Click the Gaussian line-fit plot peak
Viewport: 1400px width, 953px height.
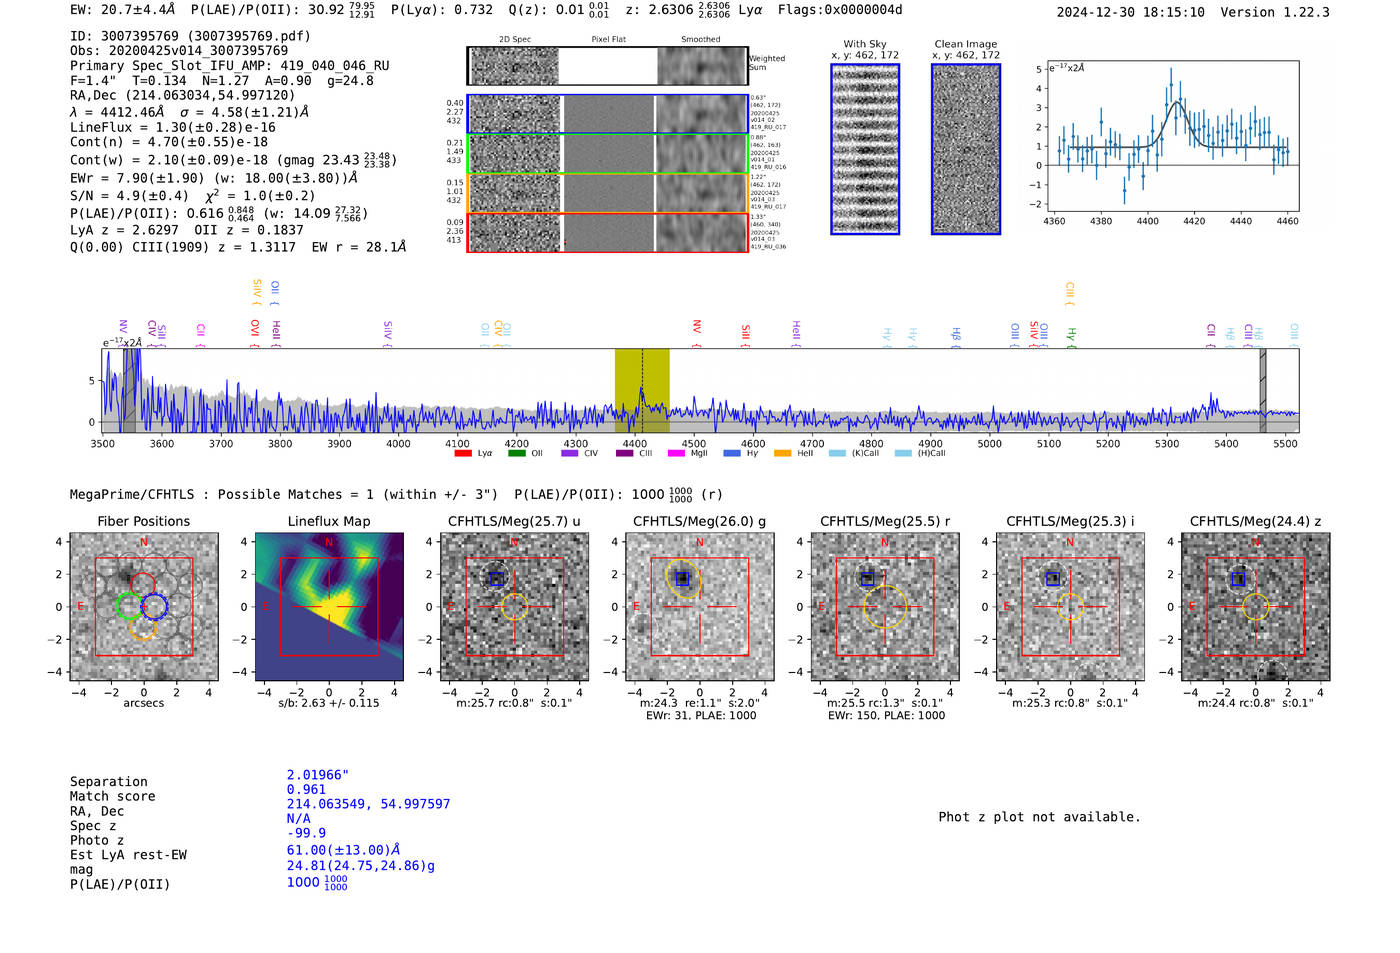coord(1177,101)
